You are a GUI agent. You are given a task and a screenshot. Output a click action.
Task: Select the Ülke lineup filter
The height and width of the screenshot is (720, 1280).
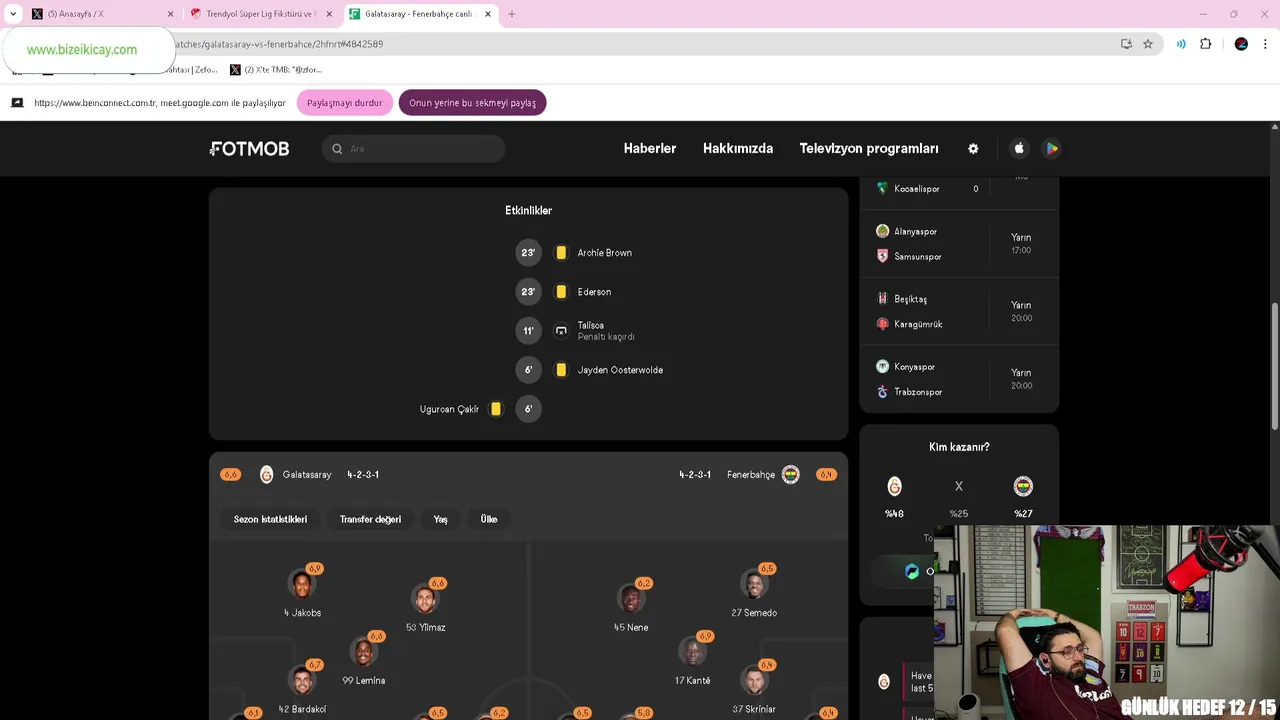[489, 519]
